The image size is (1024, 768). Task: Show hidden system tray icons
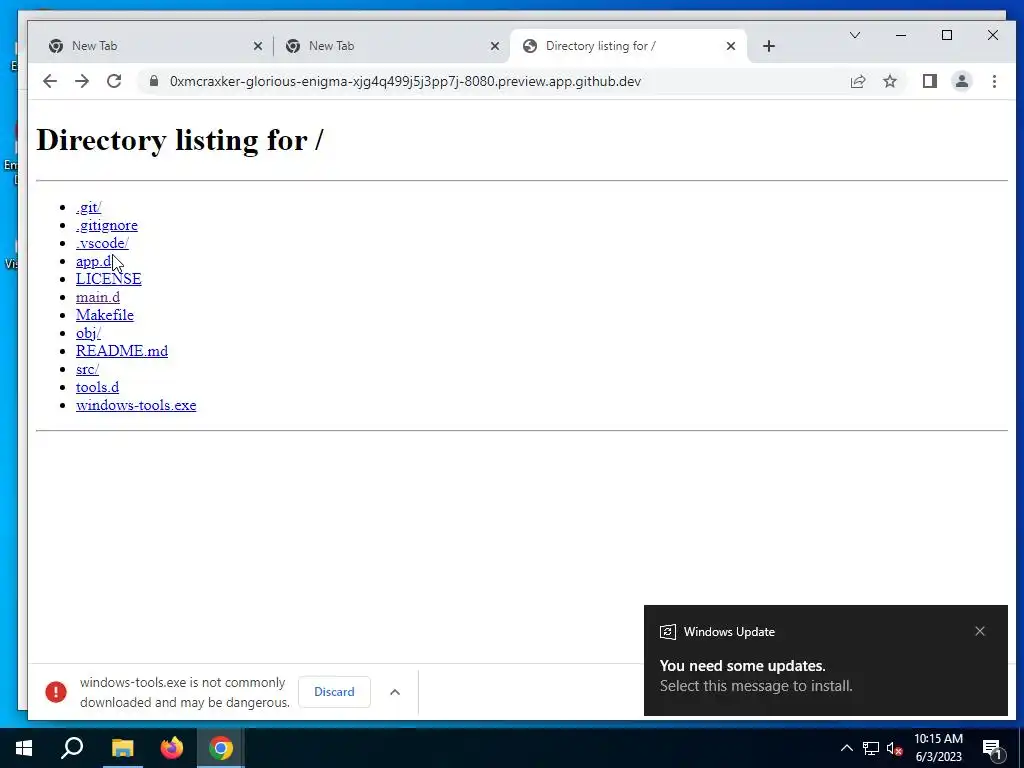click(x=846, y=748)
